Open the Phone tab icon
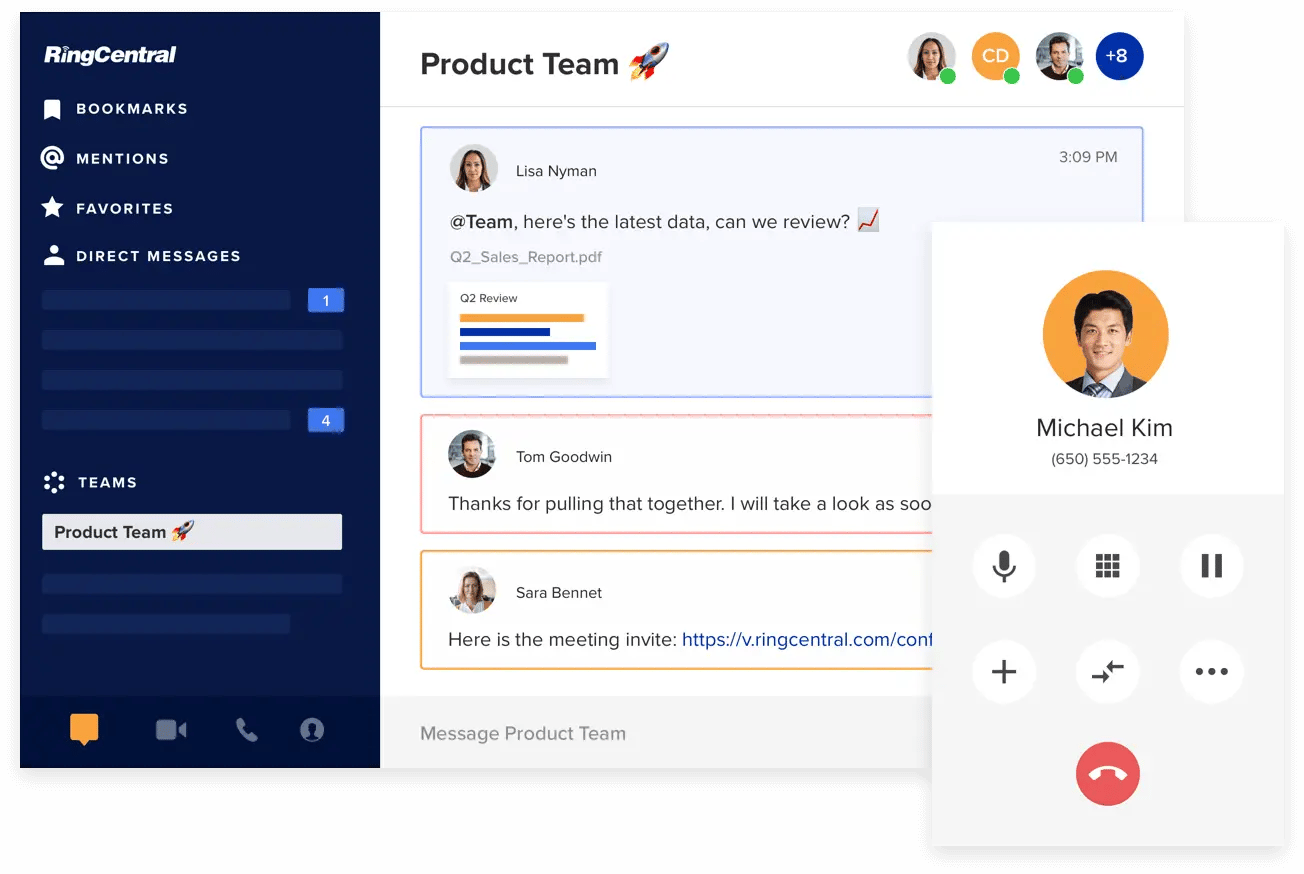 tap(246, 730)
